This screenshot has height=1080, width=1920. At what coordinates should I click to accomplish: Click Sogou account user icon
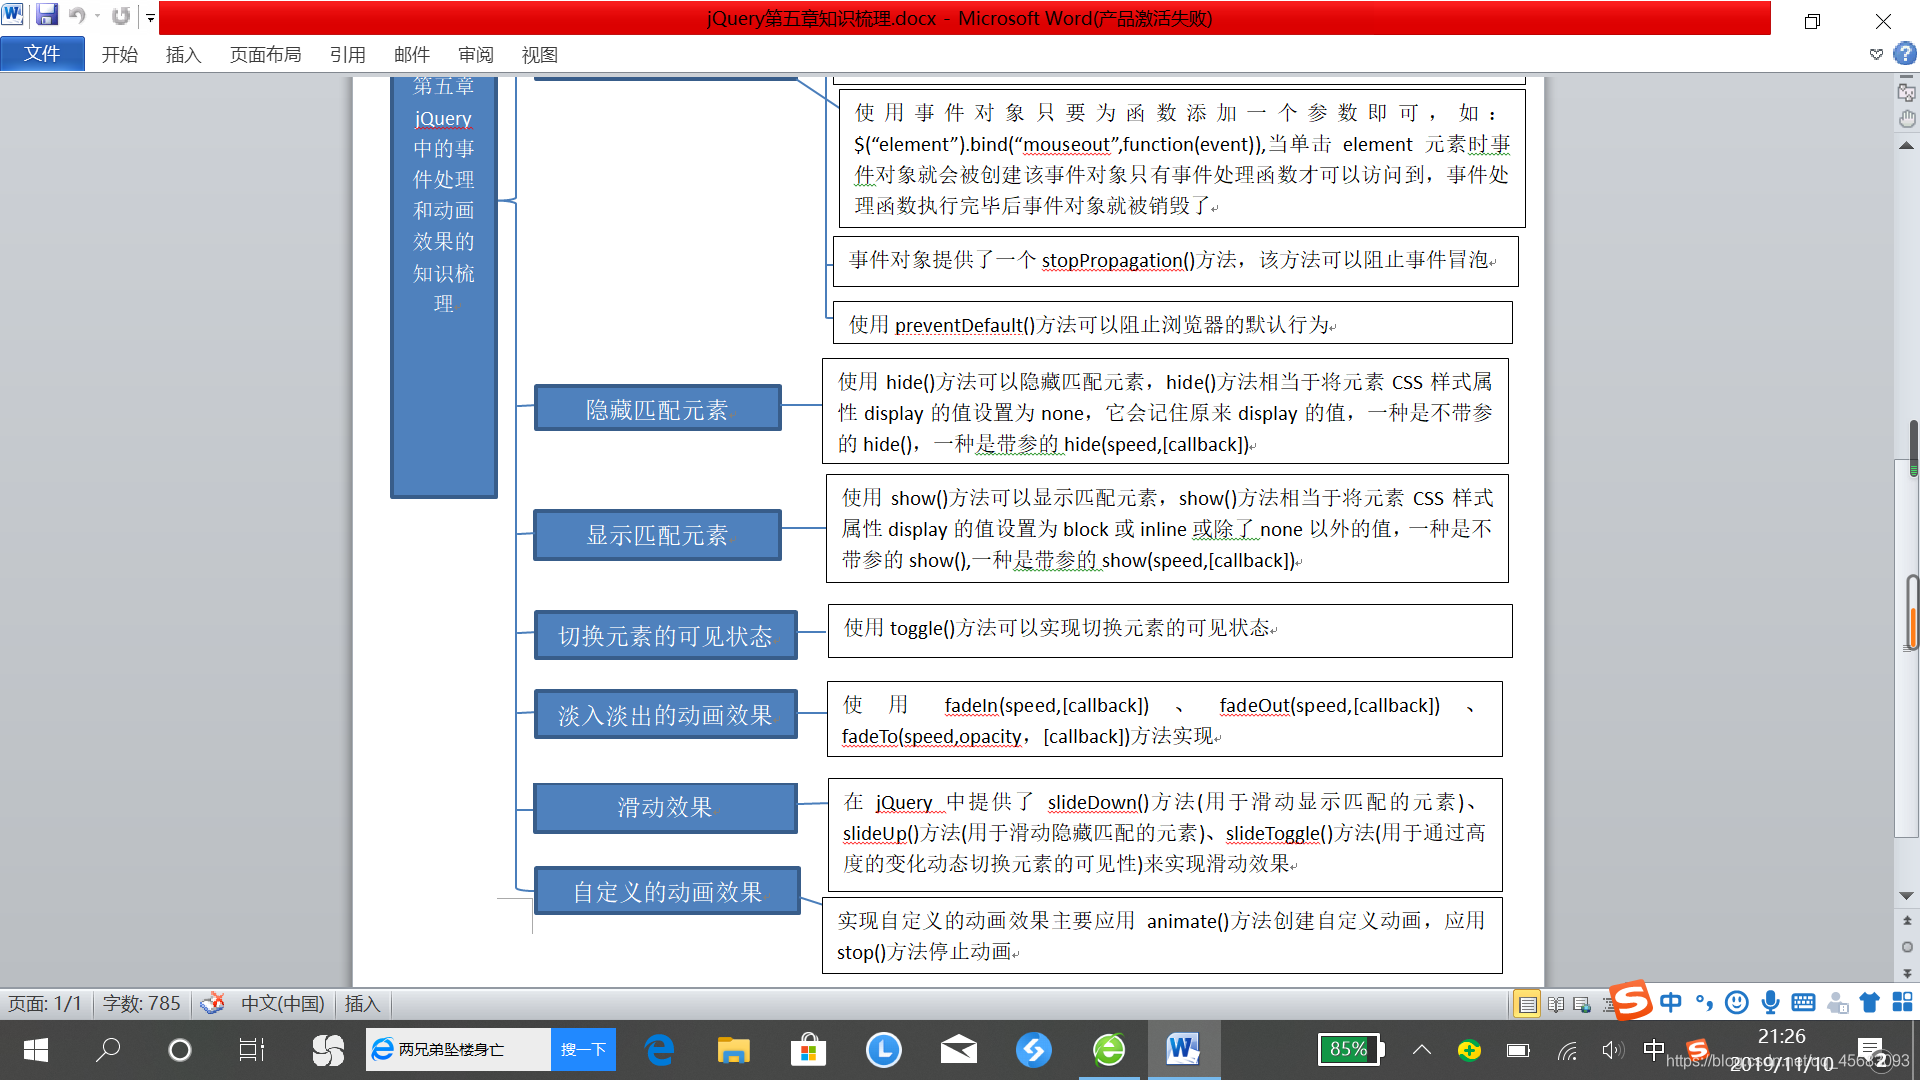[x=1837, y=1002]
